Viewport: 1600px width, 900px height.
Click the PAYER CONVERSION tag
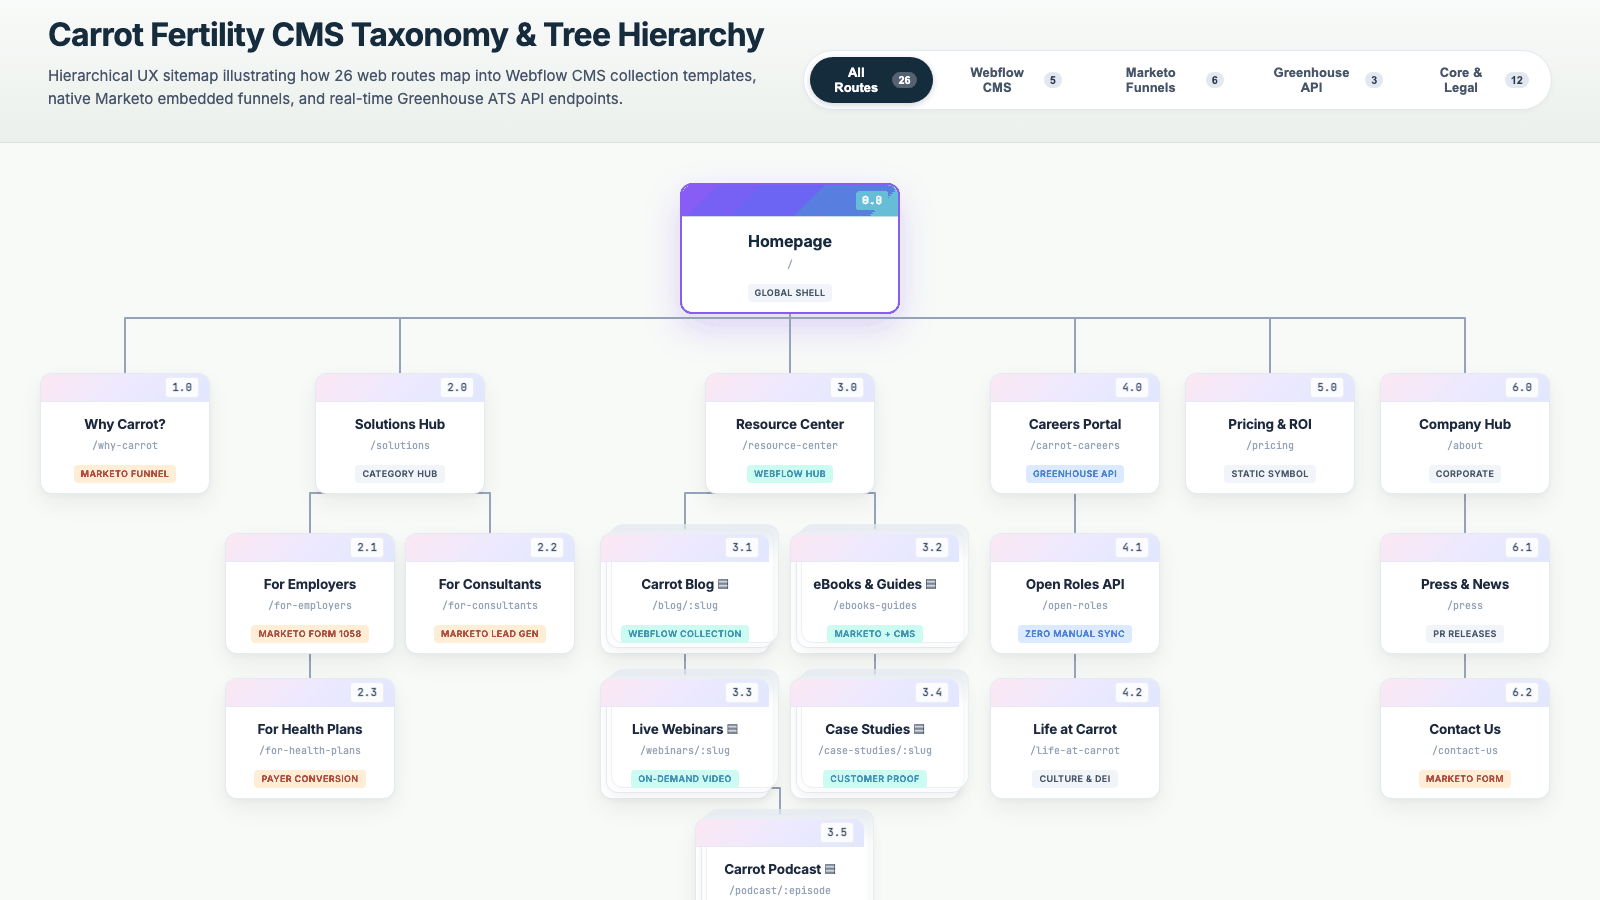(310, 779)
